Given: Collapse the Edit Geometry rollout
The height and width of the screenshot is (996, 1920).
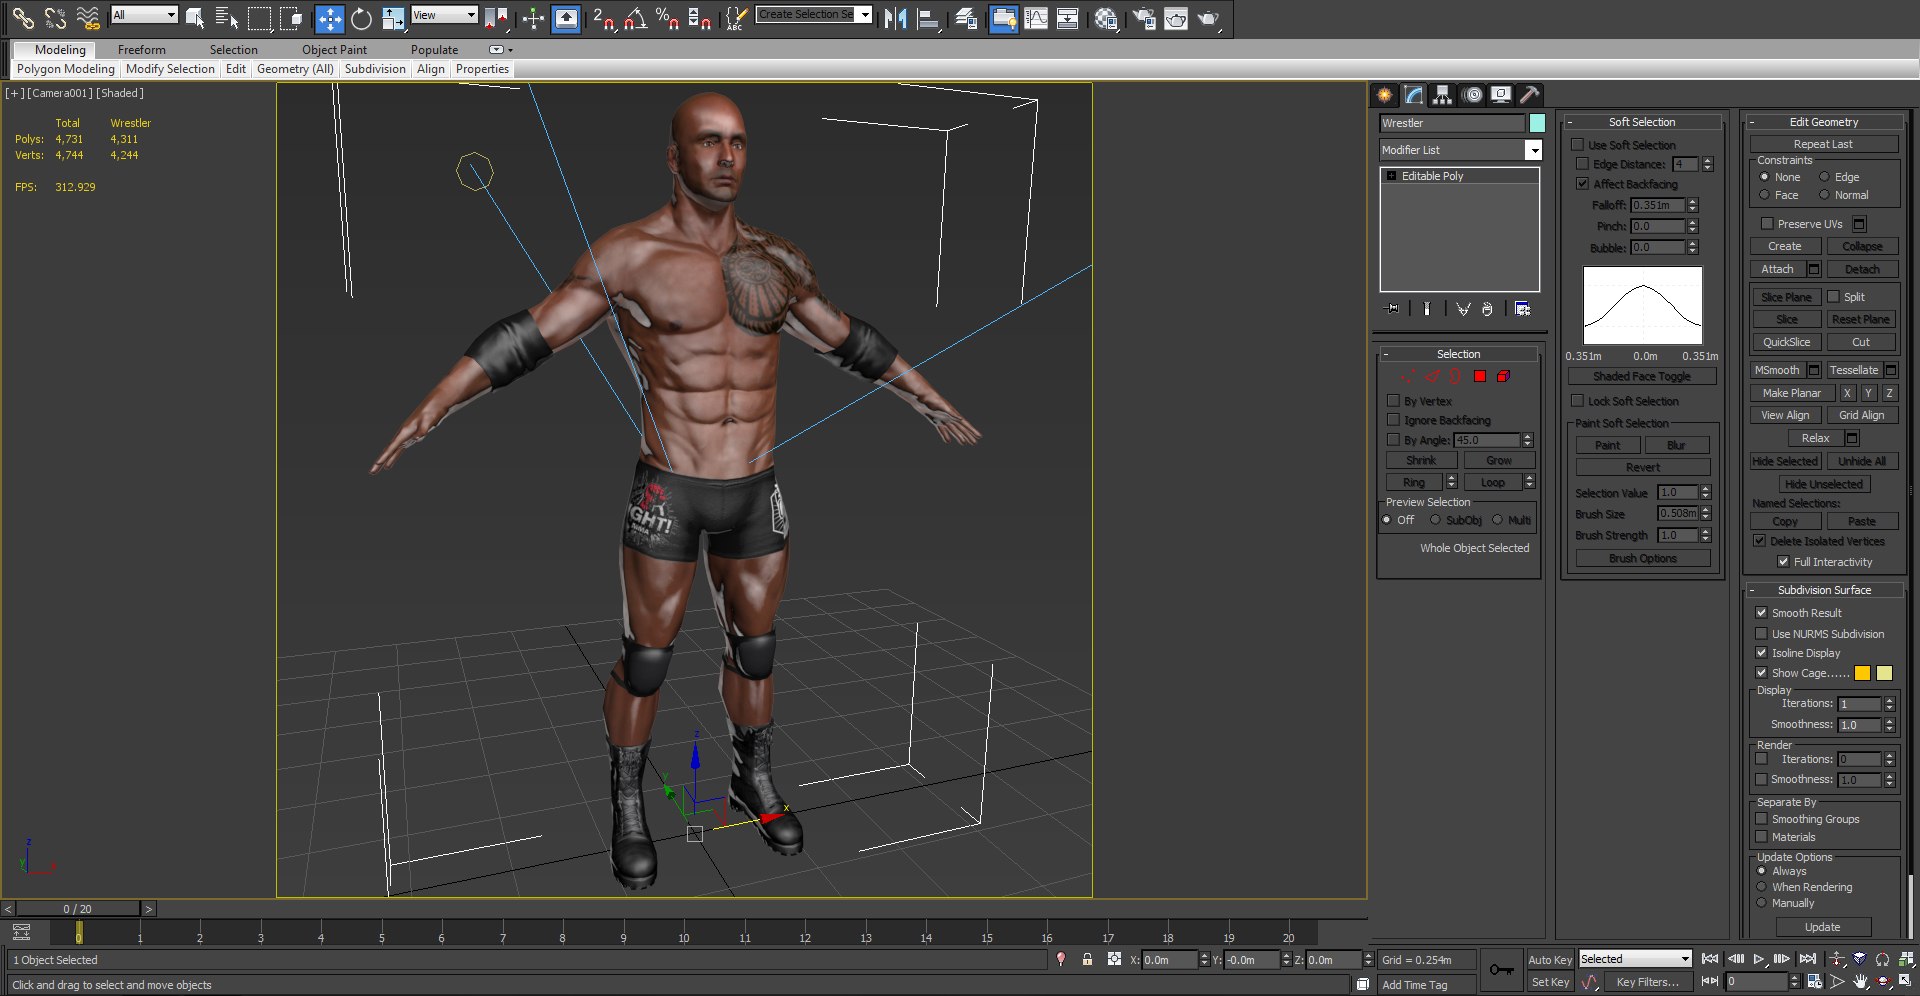Looking at the screenshot, I should click(1752, 122).
